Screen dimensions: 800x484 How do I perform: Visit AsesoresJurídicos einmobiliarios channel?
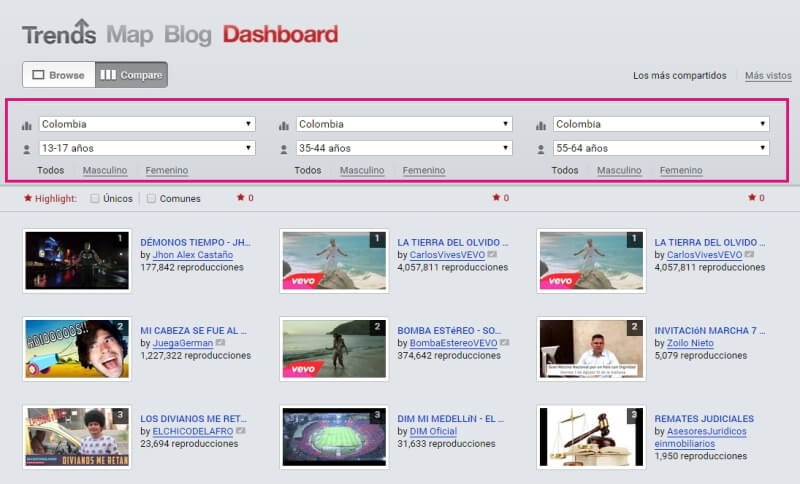pos(701,437)
